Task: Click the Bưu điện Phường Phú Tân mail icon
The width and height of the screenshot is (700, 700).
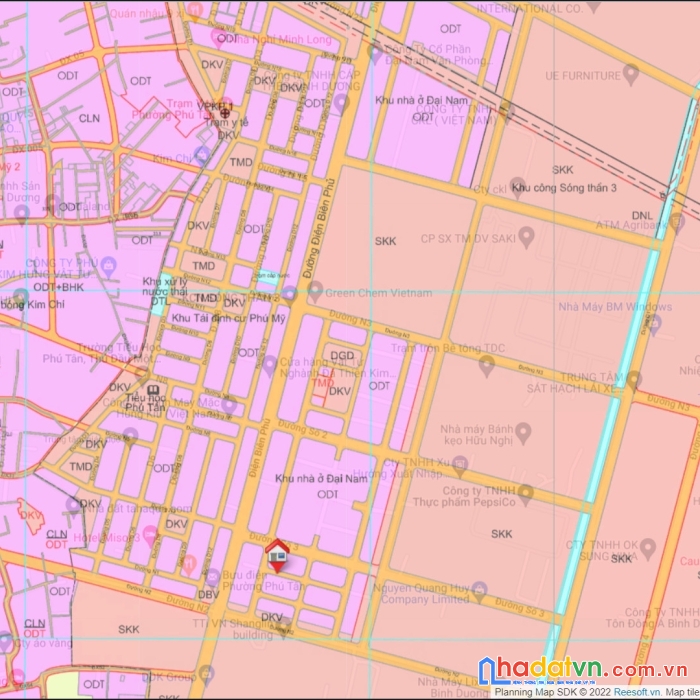Action: click(211, 577)
